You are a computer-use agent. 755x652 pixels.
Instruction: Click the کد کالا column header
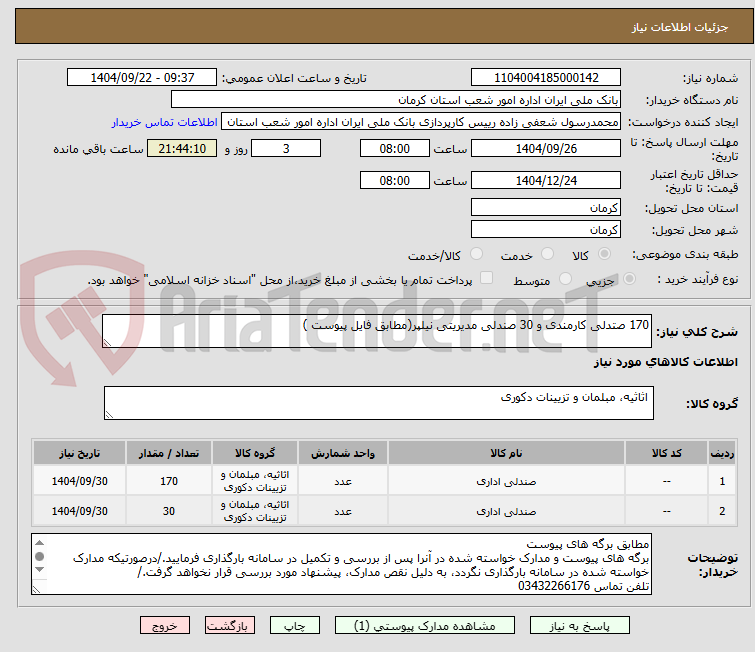click(666, 453)
